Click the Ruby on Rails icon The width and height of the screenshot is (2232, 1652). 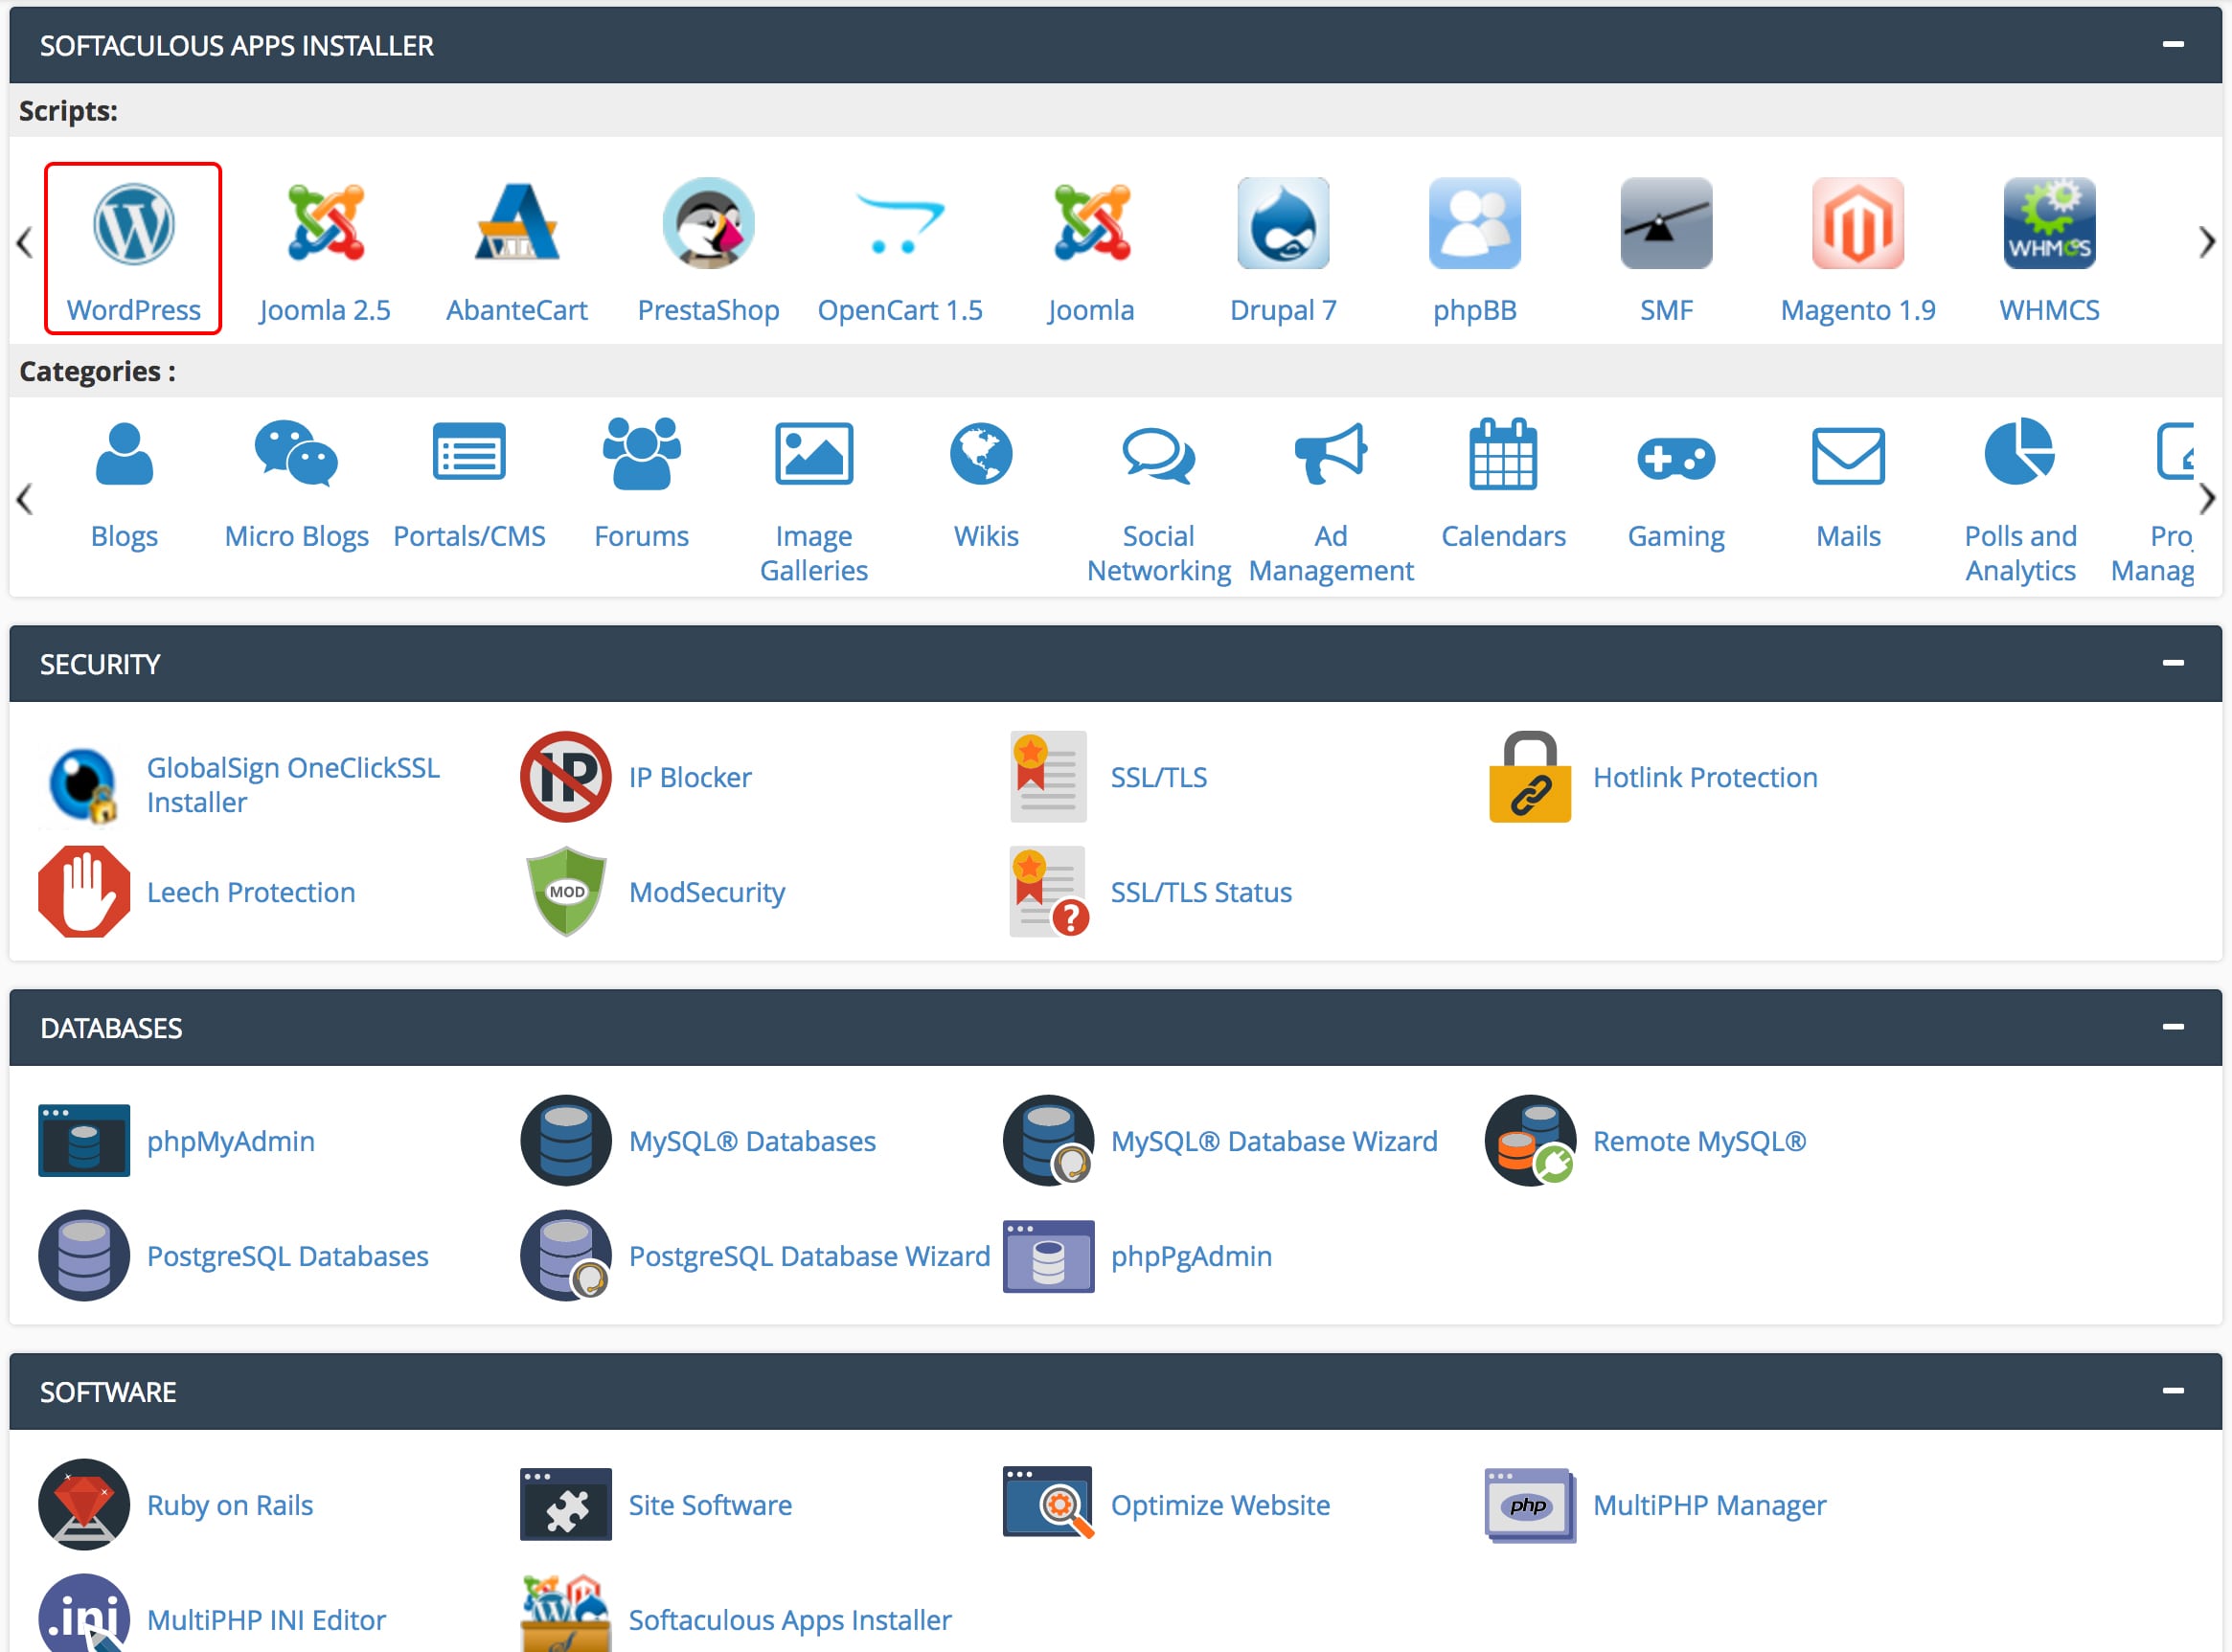pos(84,1504)
